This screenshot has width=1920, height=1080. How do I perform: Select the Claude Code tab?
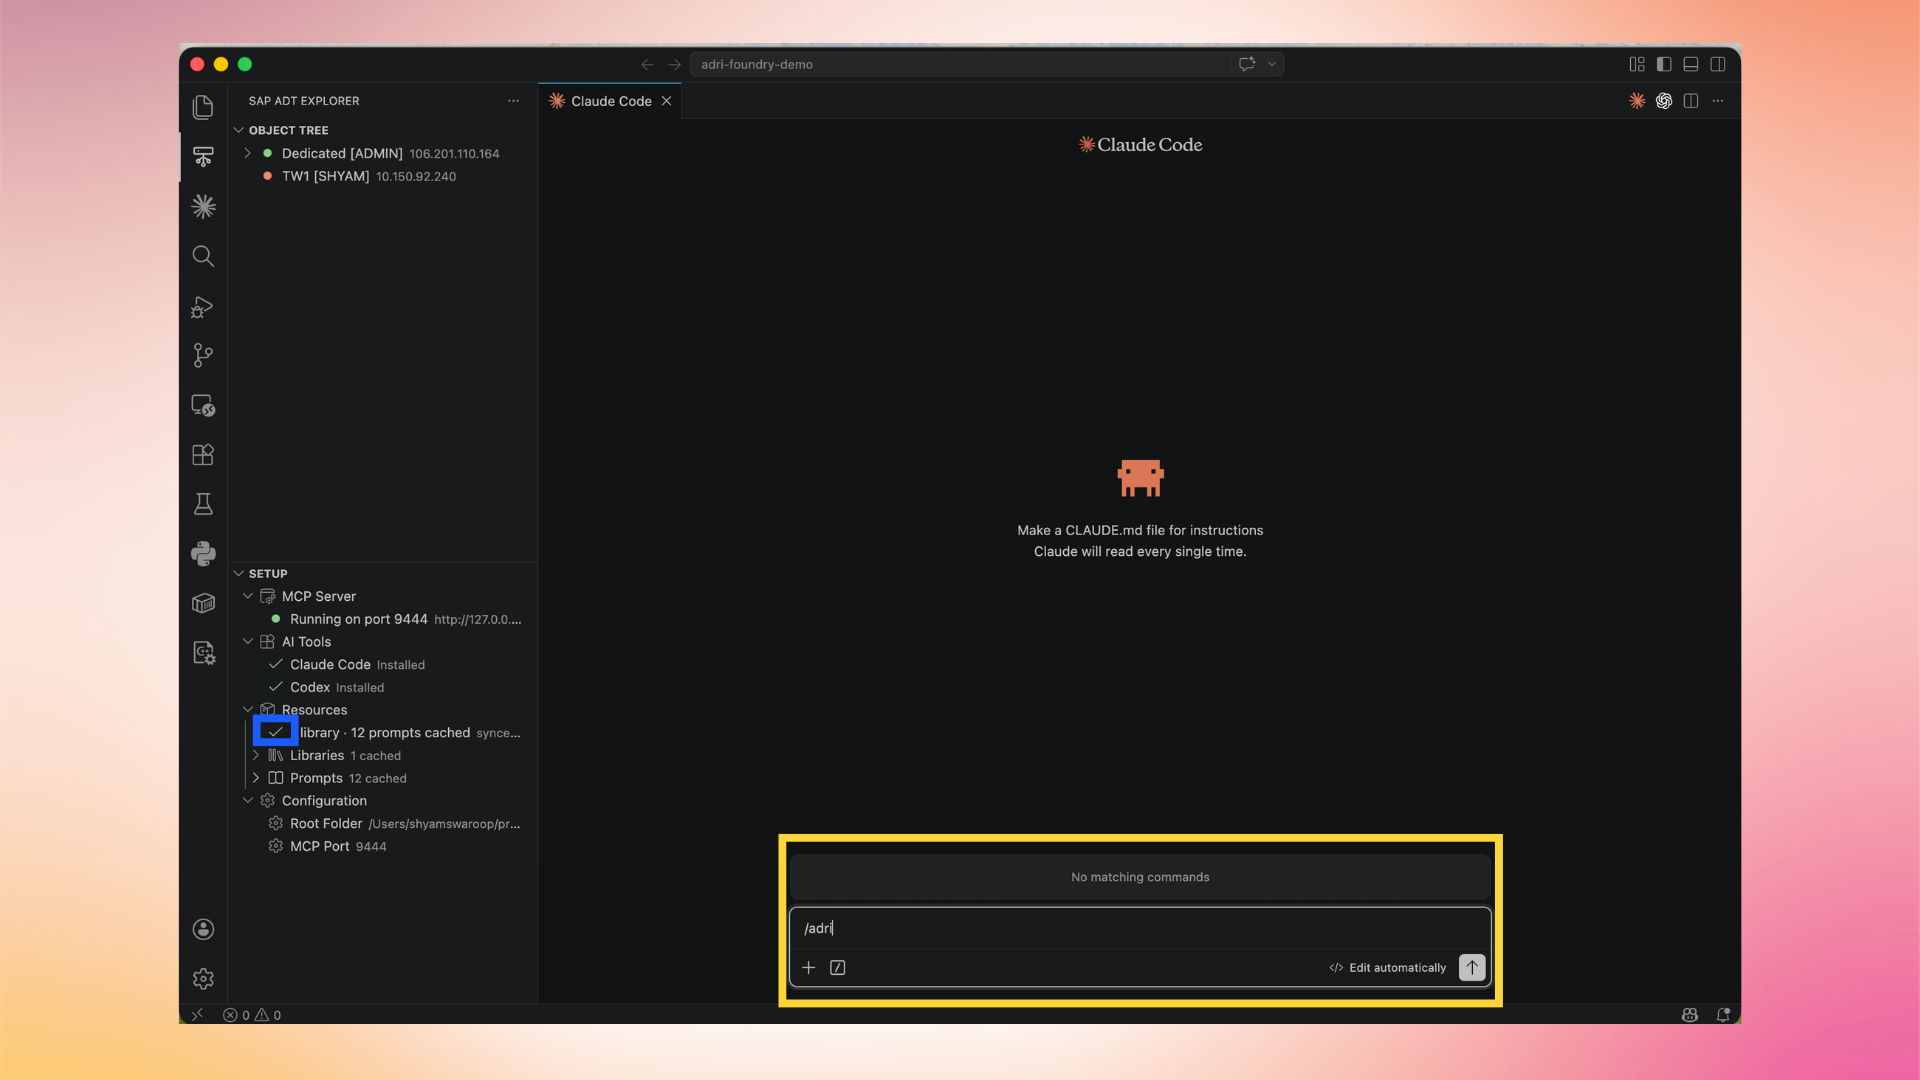point(610,100)
